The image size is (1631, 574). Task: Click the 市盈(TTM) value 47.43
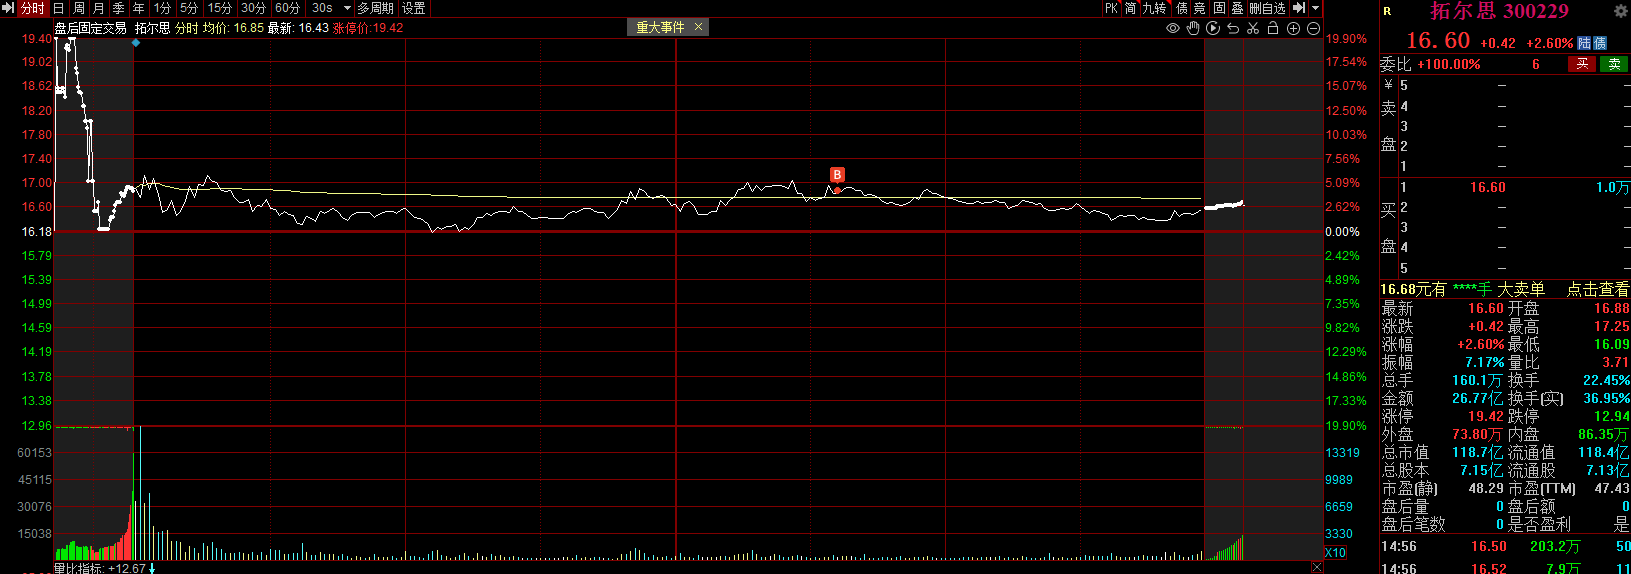pos(1611,488)
